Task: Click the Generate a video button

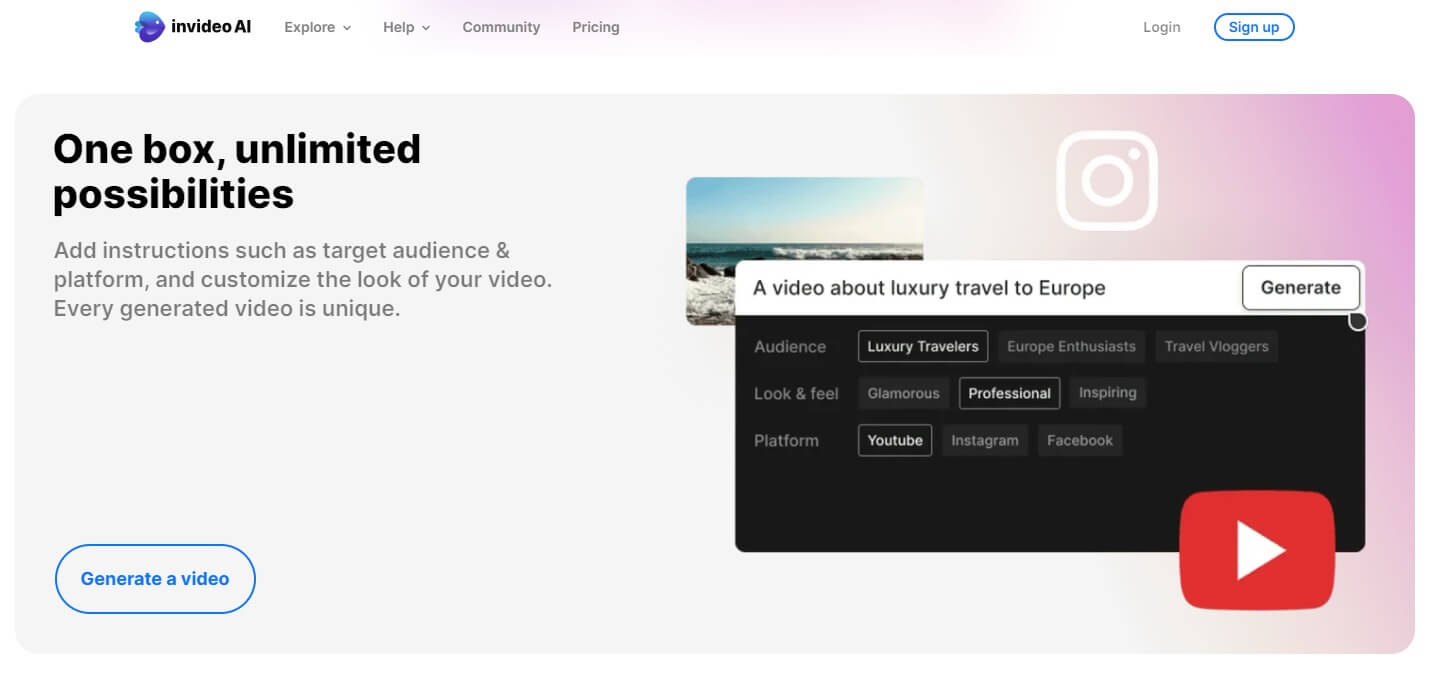Action: (155, 579)
